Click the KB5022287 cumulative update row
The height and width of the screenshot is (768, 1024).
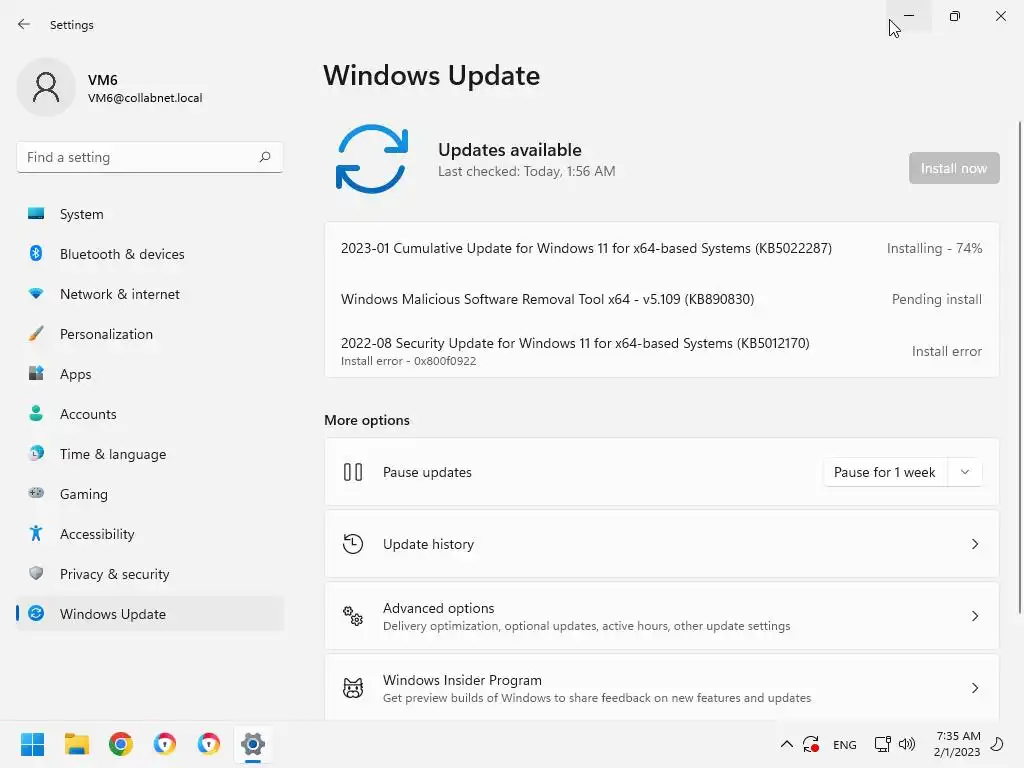click(x=662, y=248)
